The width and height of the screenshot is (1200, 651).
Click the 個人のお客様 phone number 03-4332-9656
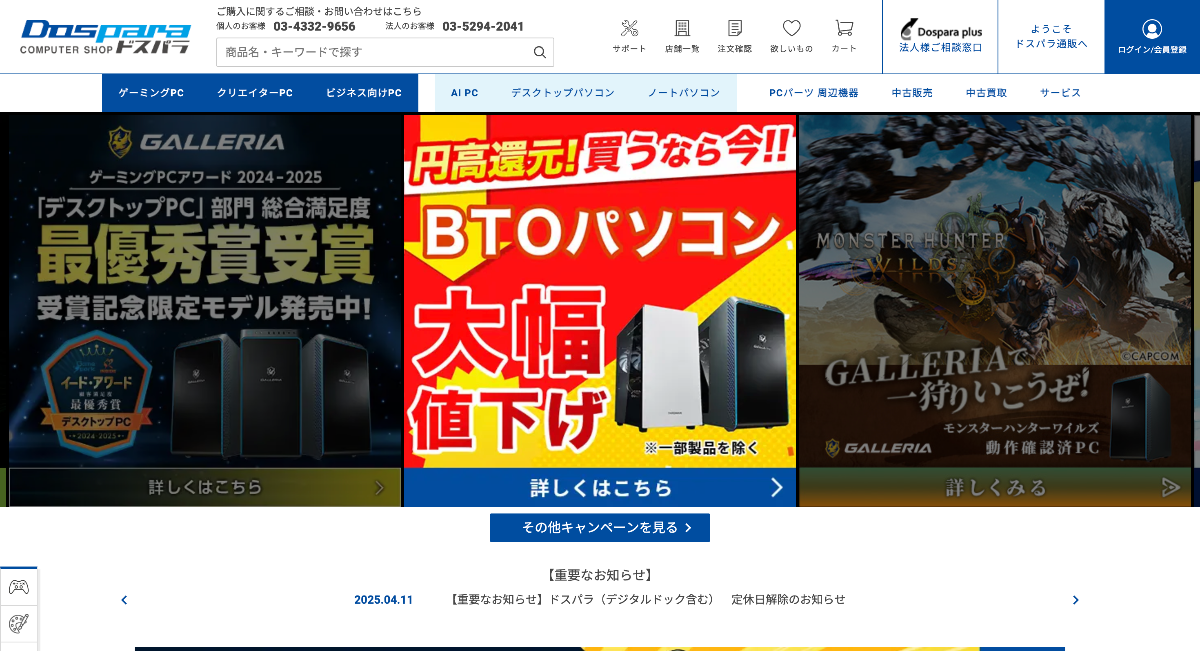click(314, 27)
